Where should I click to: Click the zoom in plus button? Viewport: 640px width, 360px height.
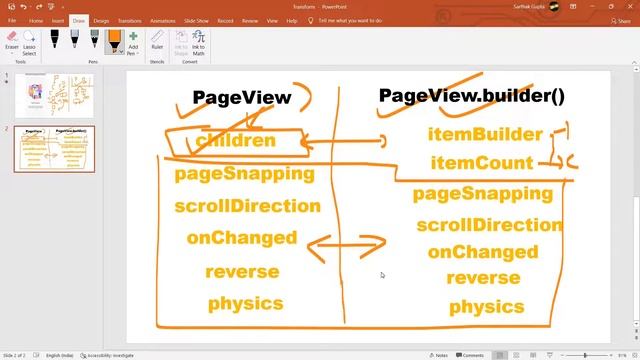point(611,356)
